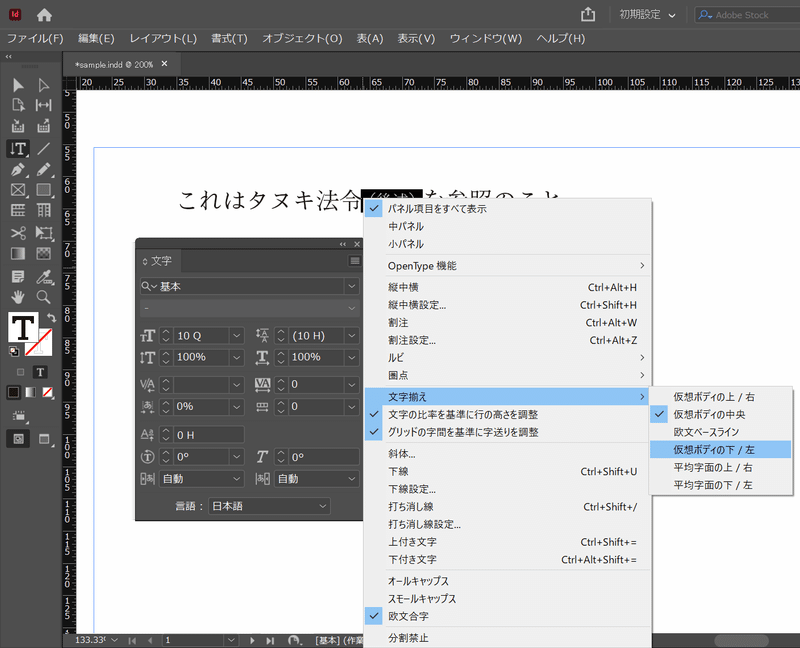The image size is (800, 648).
Task: Go to the previous page button
Action: pyautogui.click(x=150, y=640)
